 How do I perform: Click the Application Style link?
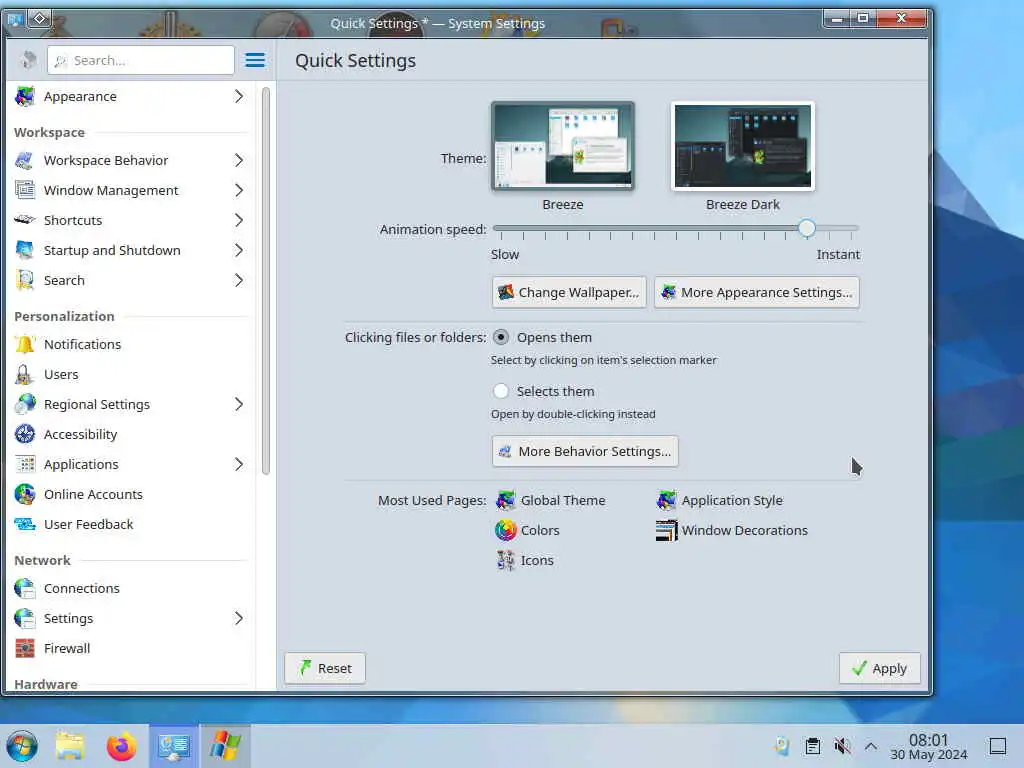pos(732,500)
